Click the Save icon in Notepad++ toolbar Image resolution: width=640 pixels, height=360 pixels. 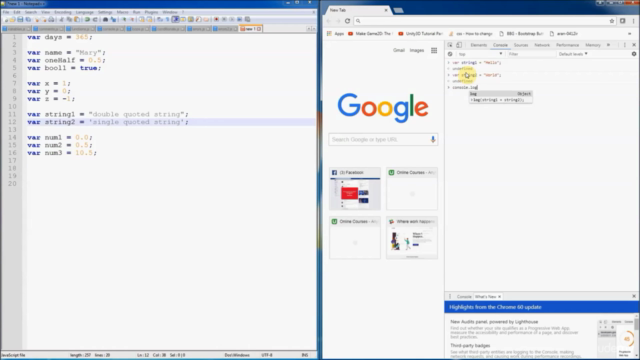coord(20,19)
